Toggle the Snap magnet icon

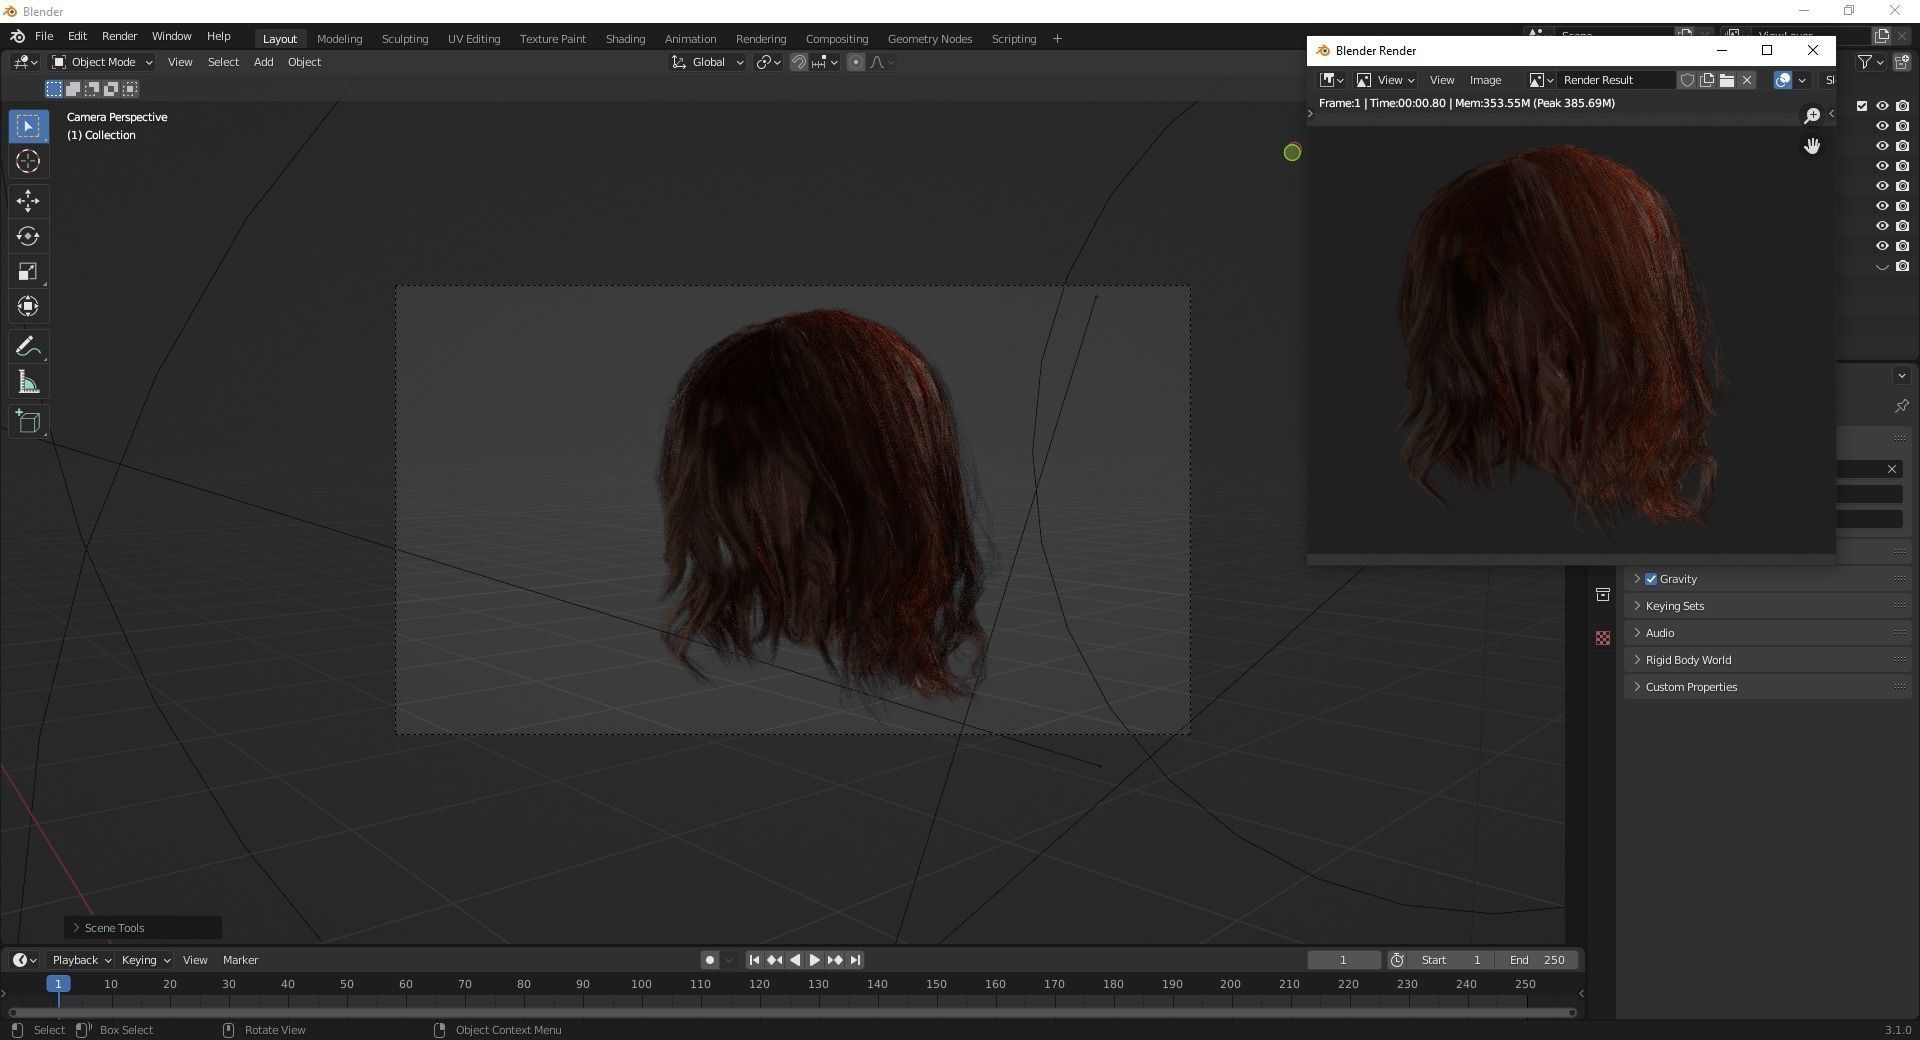click(799, 62)
